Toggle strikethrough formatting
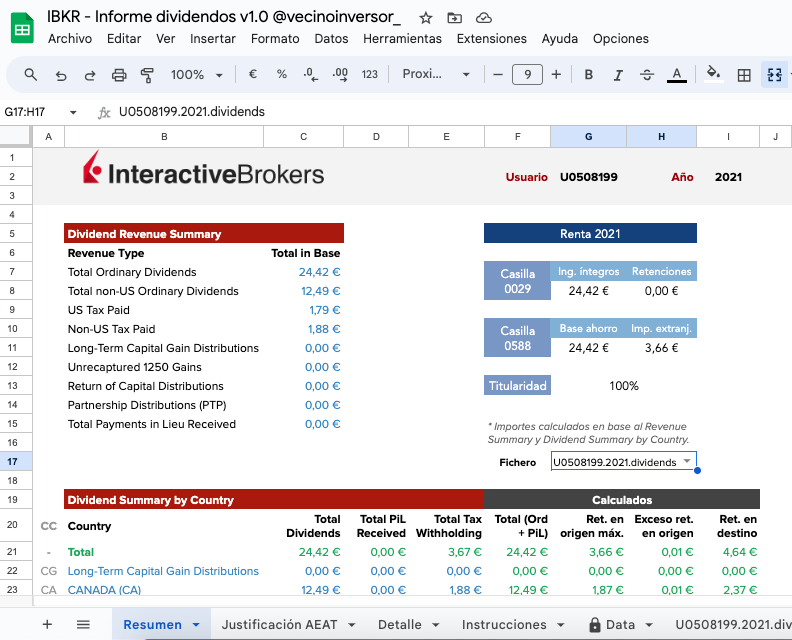This screenshot has width=792, height=640. [647, 75]
